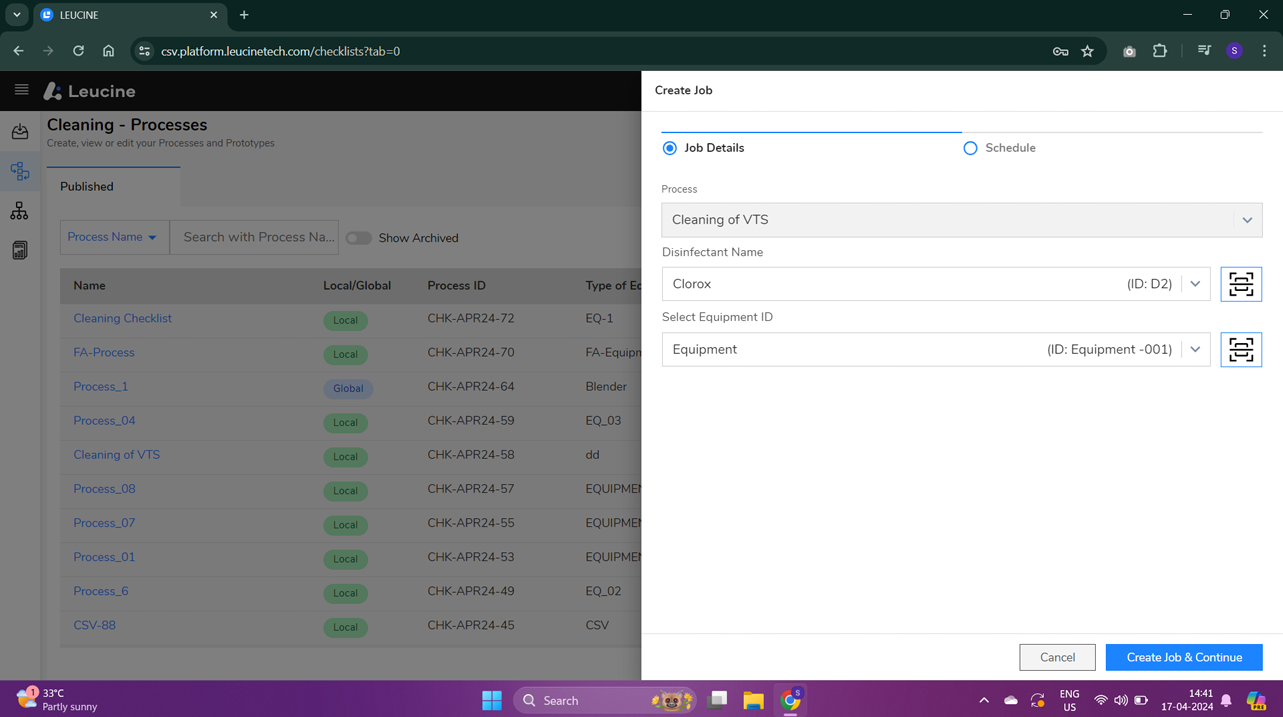
Task: Open the password key icon in address bar
Action: coord(1060,51)
